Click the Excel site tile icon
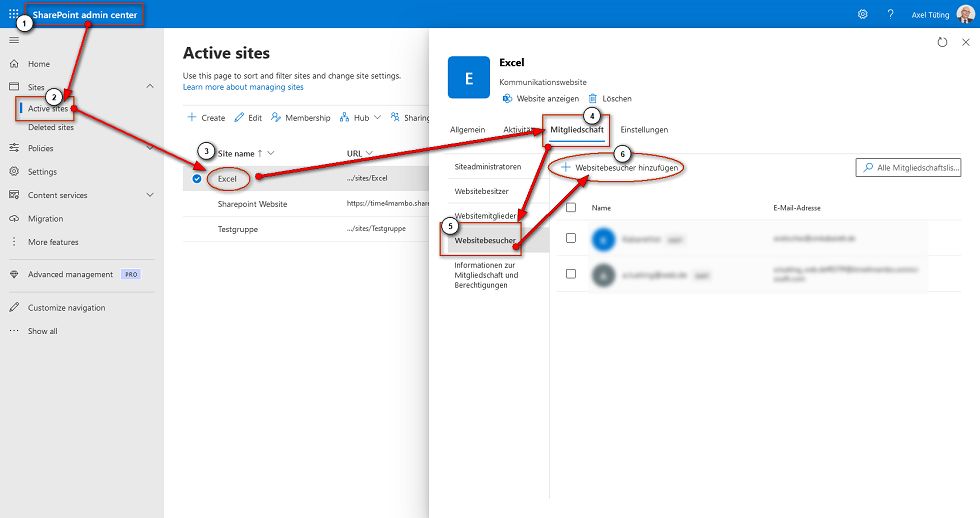 pyautogui.click(x=469, y=77)
